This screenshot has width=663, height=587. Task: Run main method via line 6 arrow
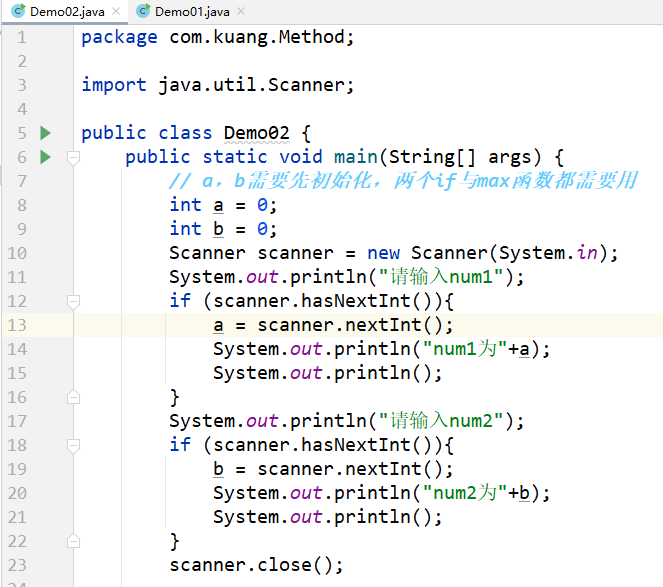click(45, 157)
